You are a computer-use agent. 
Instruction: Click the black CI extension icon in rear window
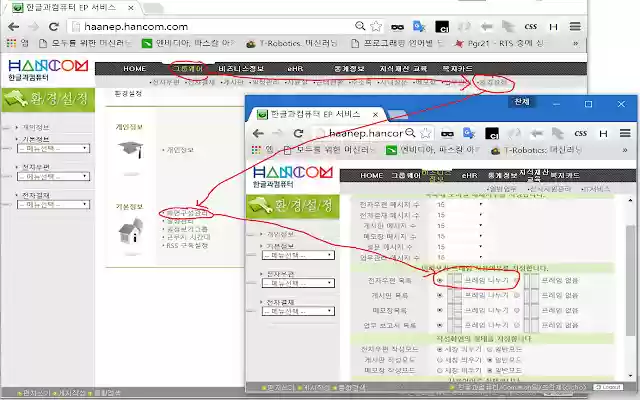coord(442,27)
